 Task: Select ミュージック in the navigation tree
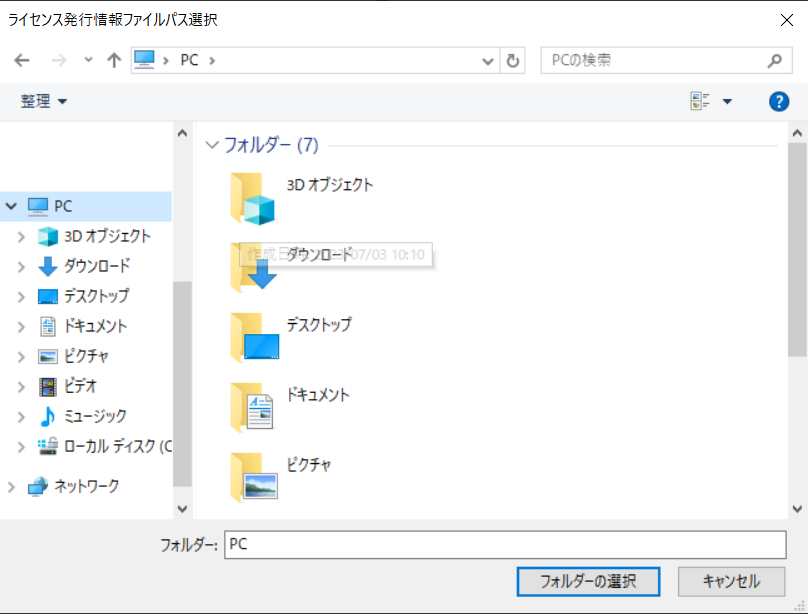tap(94, 416)
